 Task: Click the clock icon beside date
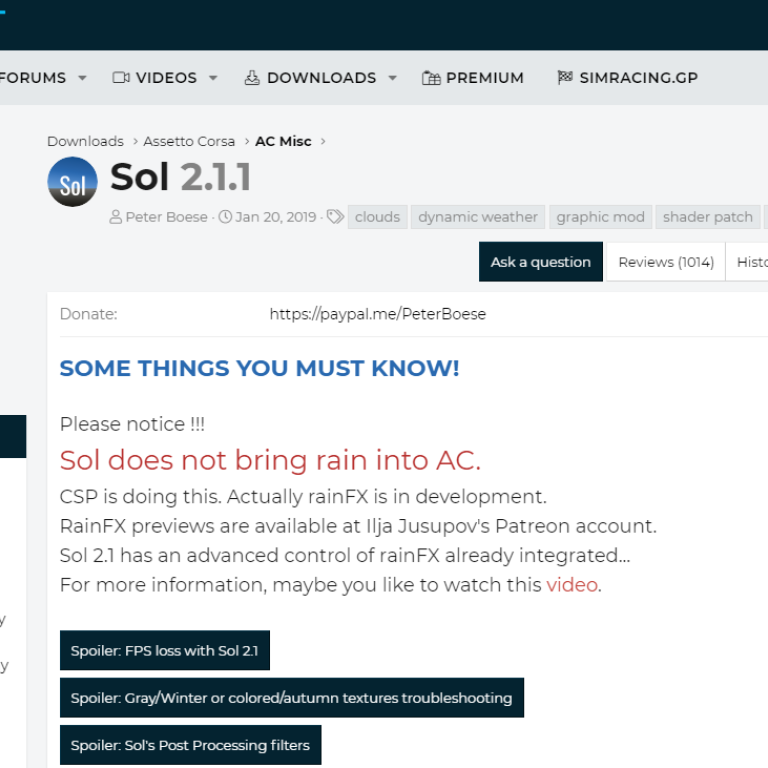click(x=225, y=217)
